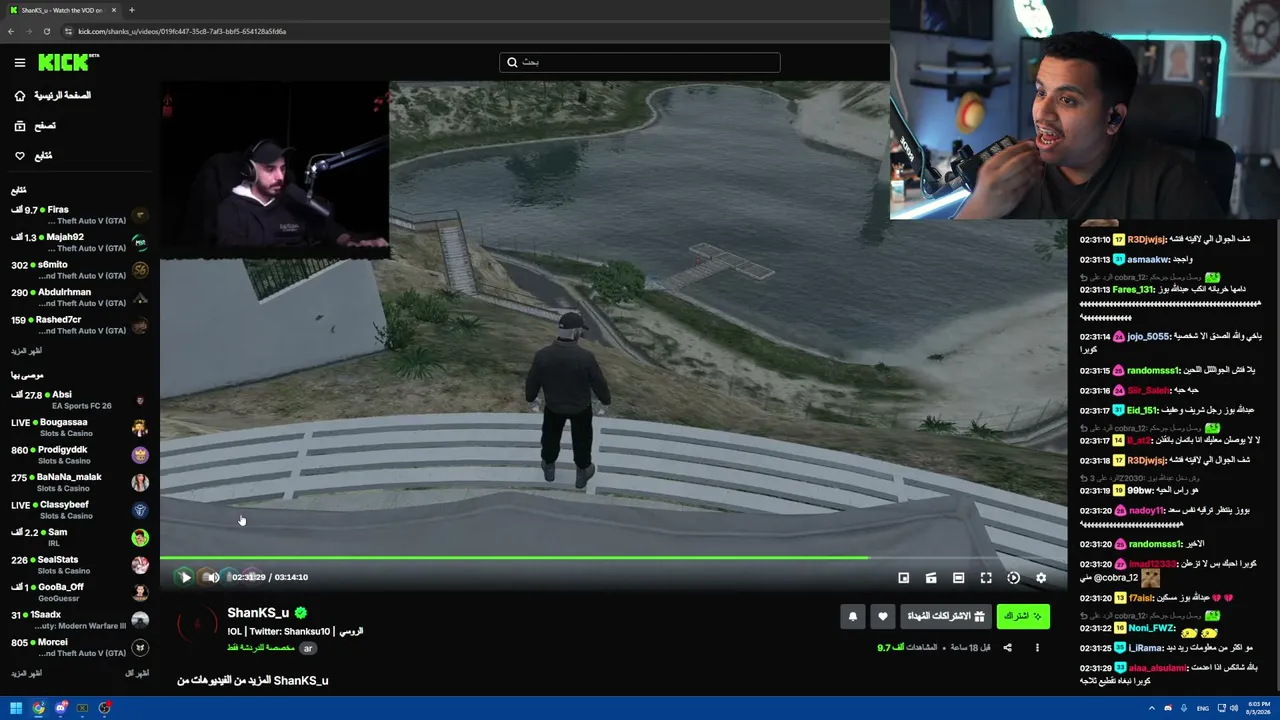Show fewer recommended channels
Screen dimensions: 1280x720
(137, 673)
